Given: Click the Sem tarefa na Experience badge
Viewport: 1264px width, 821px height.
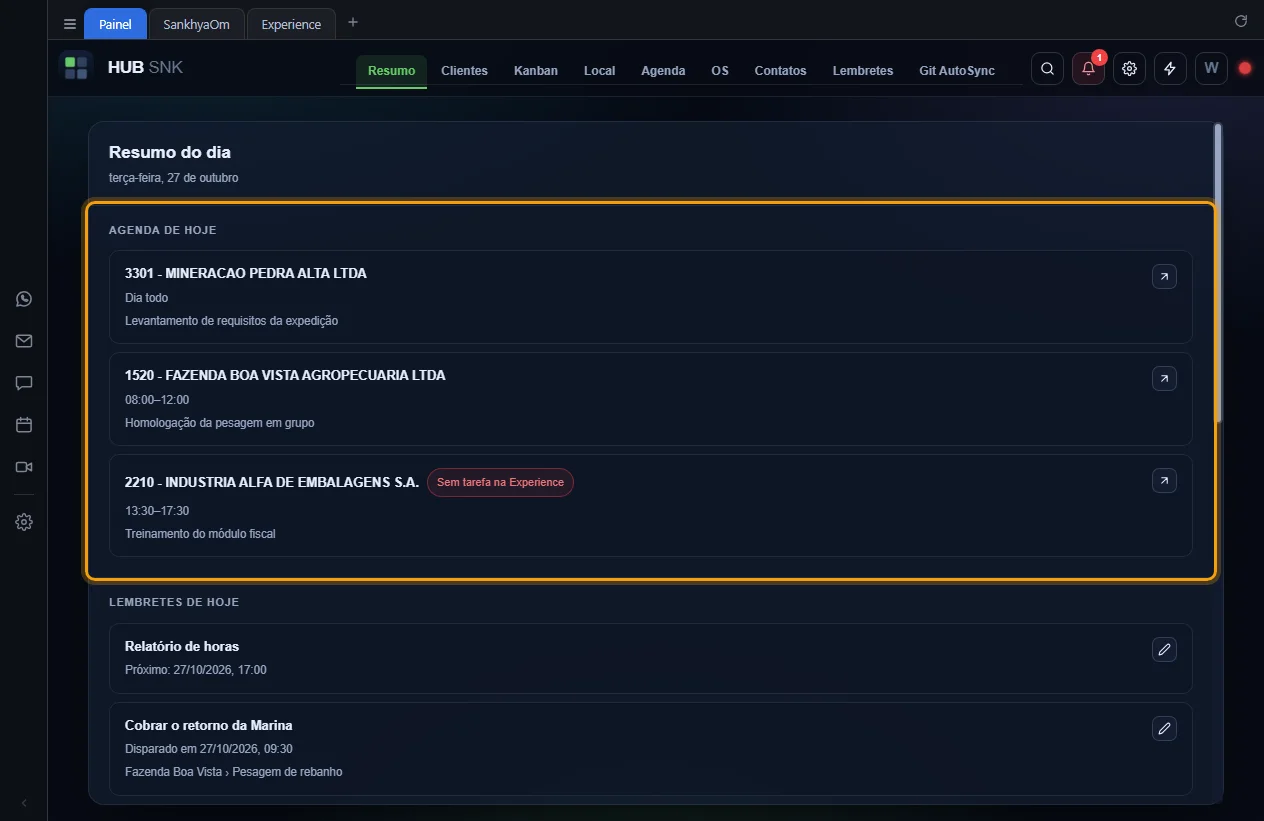Looking at the screenshot, I should click(500, 482).
